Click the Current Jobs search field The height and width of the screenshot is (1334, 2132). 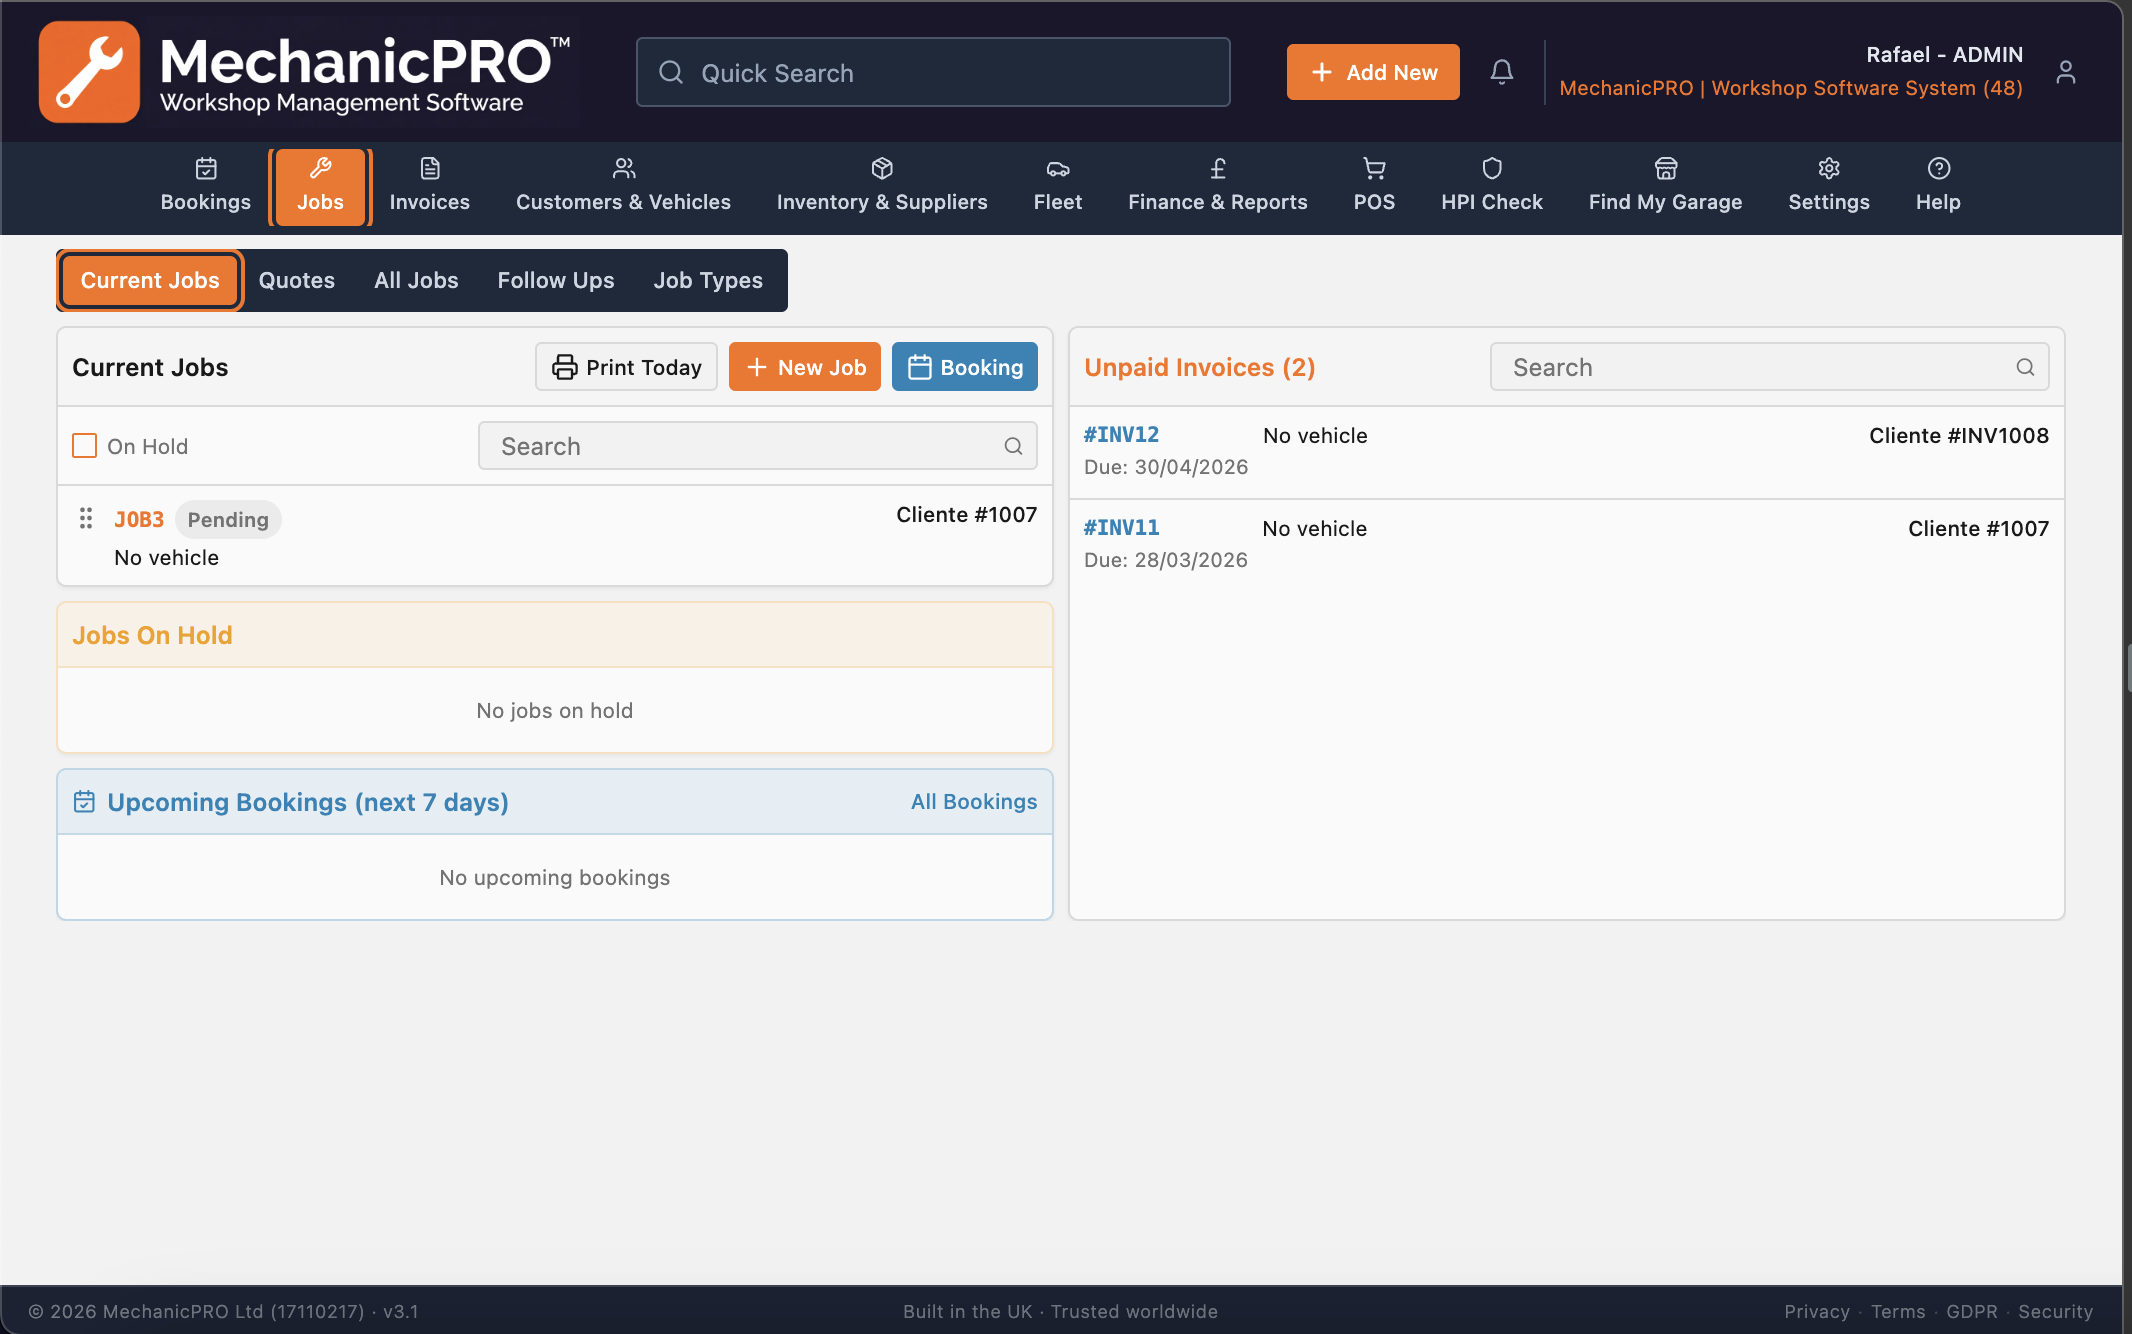(x=757, y=446)
